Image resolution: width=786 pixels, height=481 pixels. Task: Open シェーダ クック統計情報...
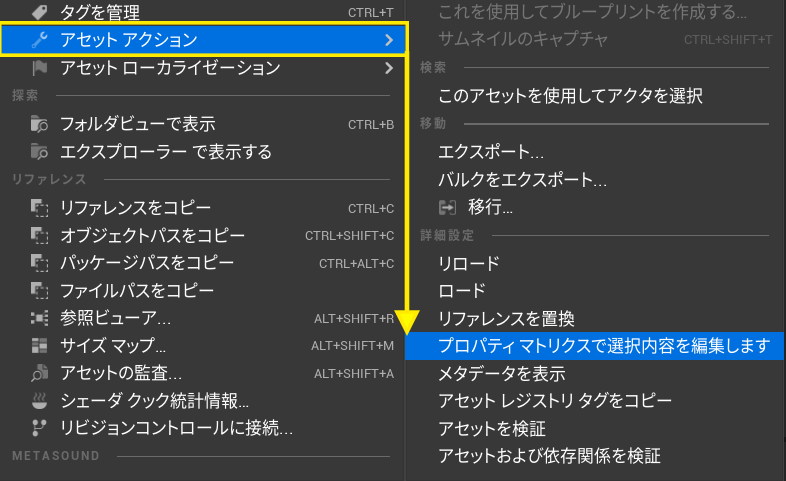click(203, 400)
